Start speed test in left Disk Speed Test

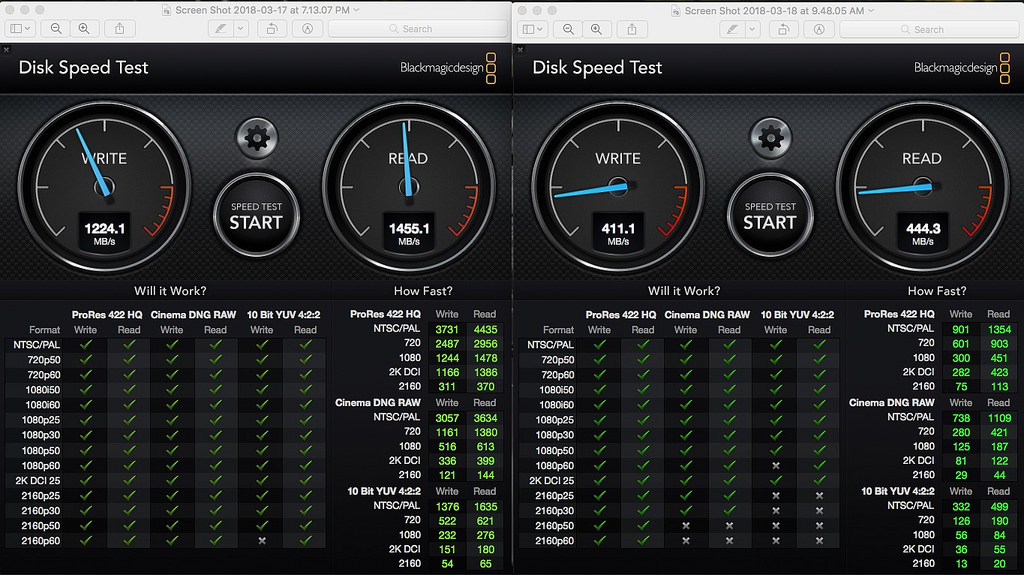[x=256, y=216]
